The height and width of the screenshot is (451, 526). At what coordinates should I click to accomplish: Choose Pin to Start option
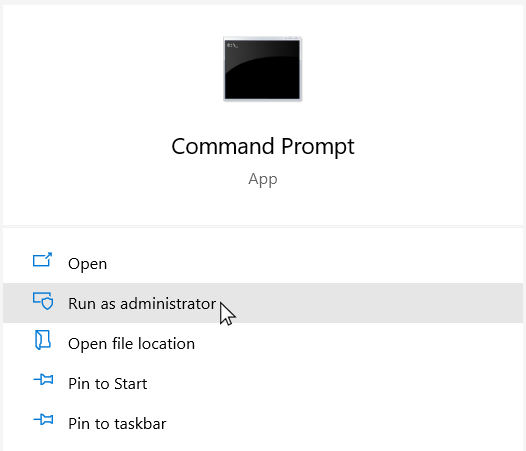tap(108, 384)
